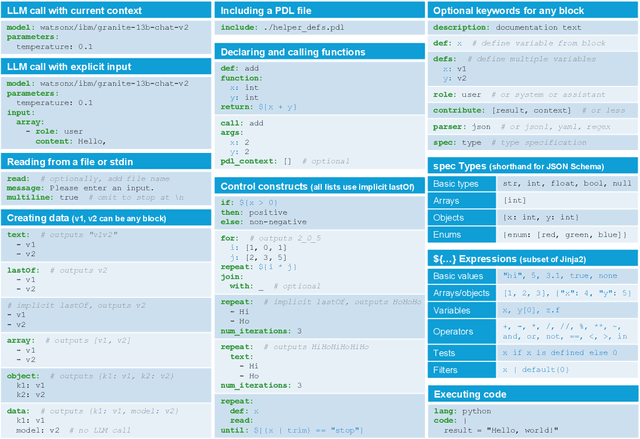Select the 'Declaring and calling functions' header
The height and width of the screenshot is (439, 640).
(294, 51)
